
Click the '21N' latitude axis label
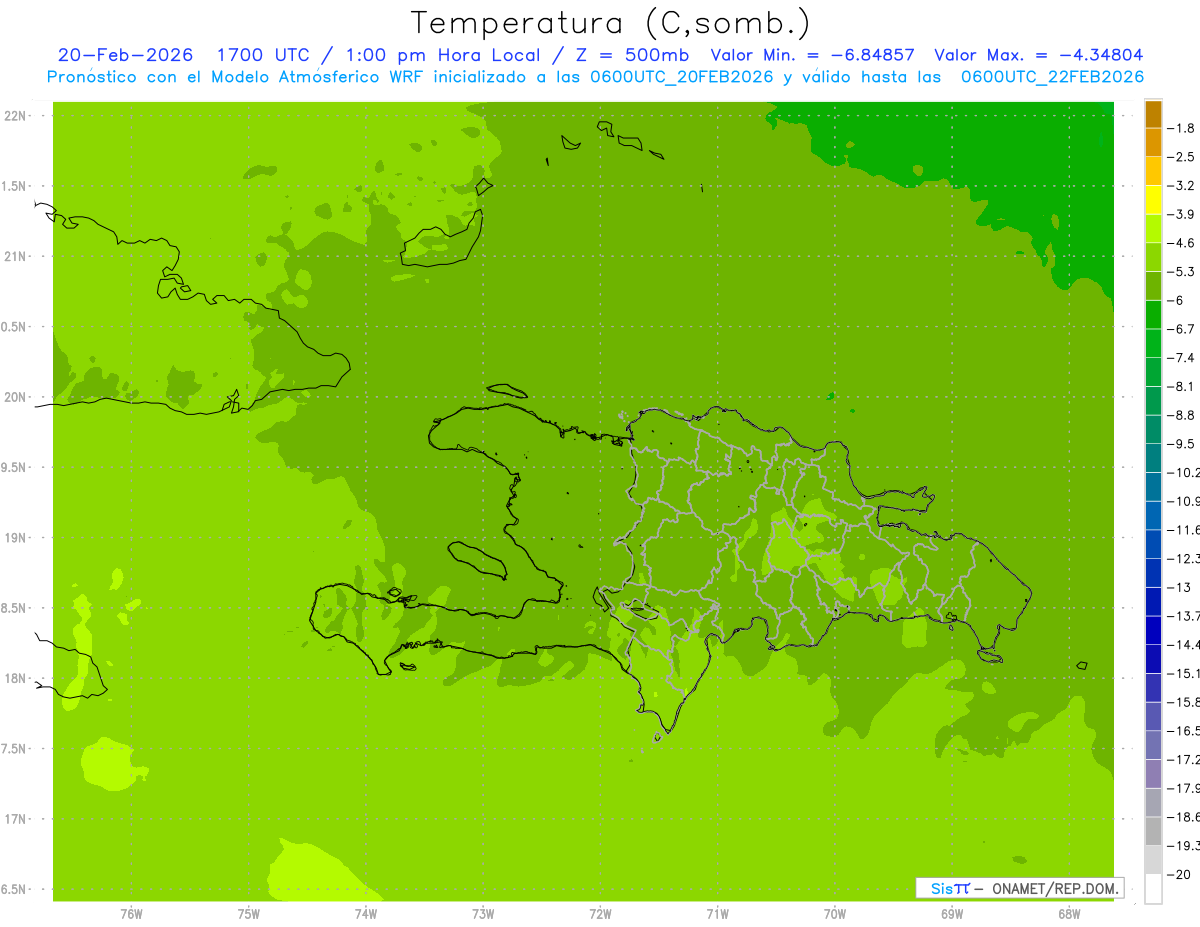[x=16, y=256]
